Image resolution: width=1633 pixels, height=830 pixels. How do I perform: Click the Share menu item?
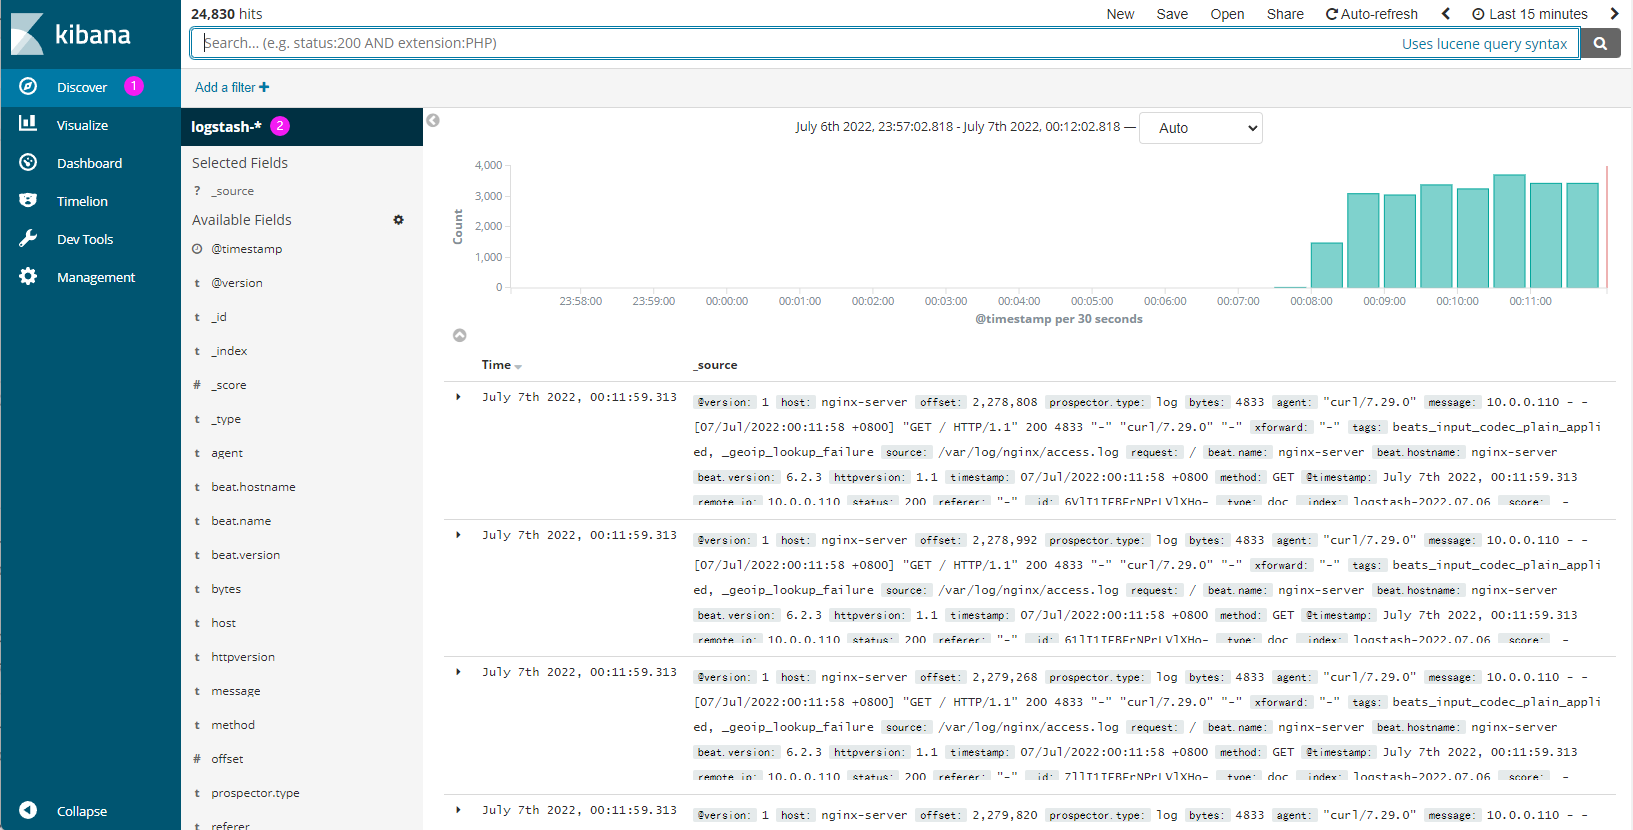point(1285,14)
